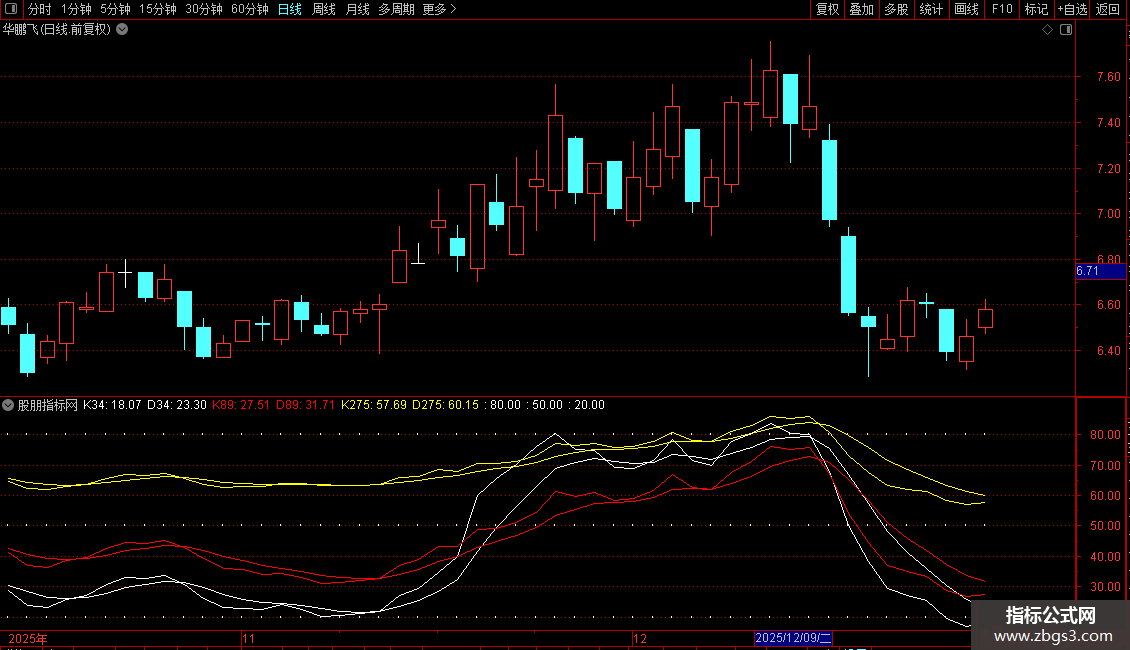Click the 80.00 indicator axis label
This screenshot has height=650, width=1130.
(x=1105, y=435)
